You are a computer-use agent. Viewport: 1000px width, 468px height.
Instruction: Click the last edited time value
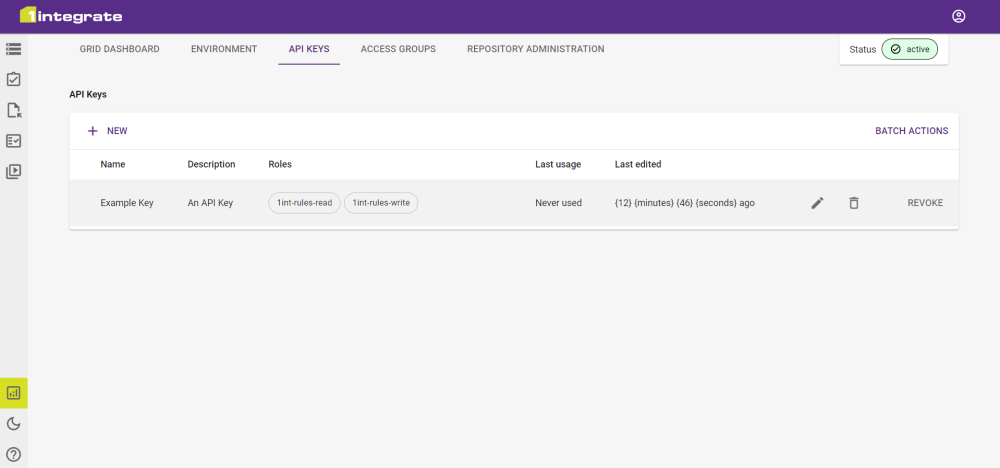[685, 203]
